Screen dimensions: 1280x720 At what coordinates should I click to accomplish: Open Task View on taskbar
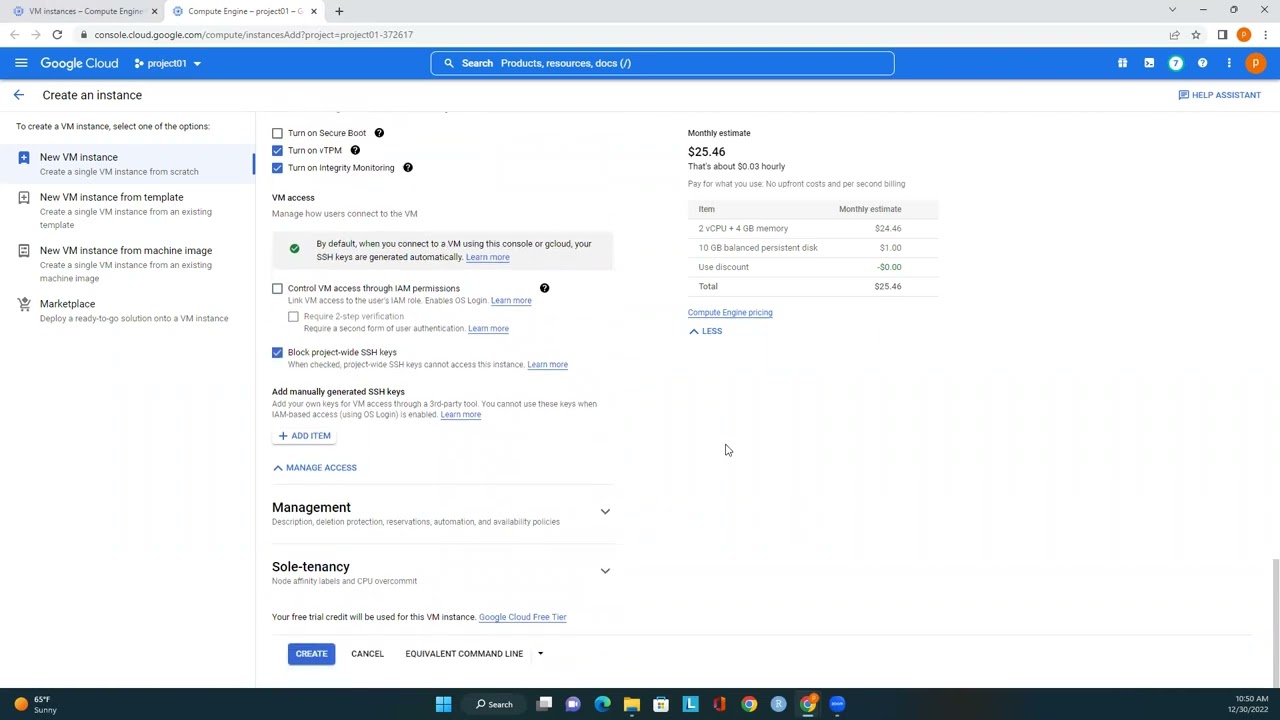[544, 704]
